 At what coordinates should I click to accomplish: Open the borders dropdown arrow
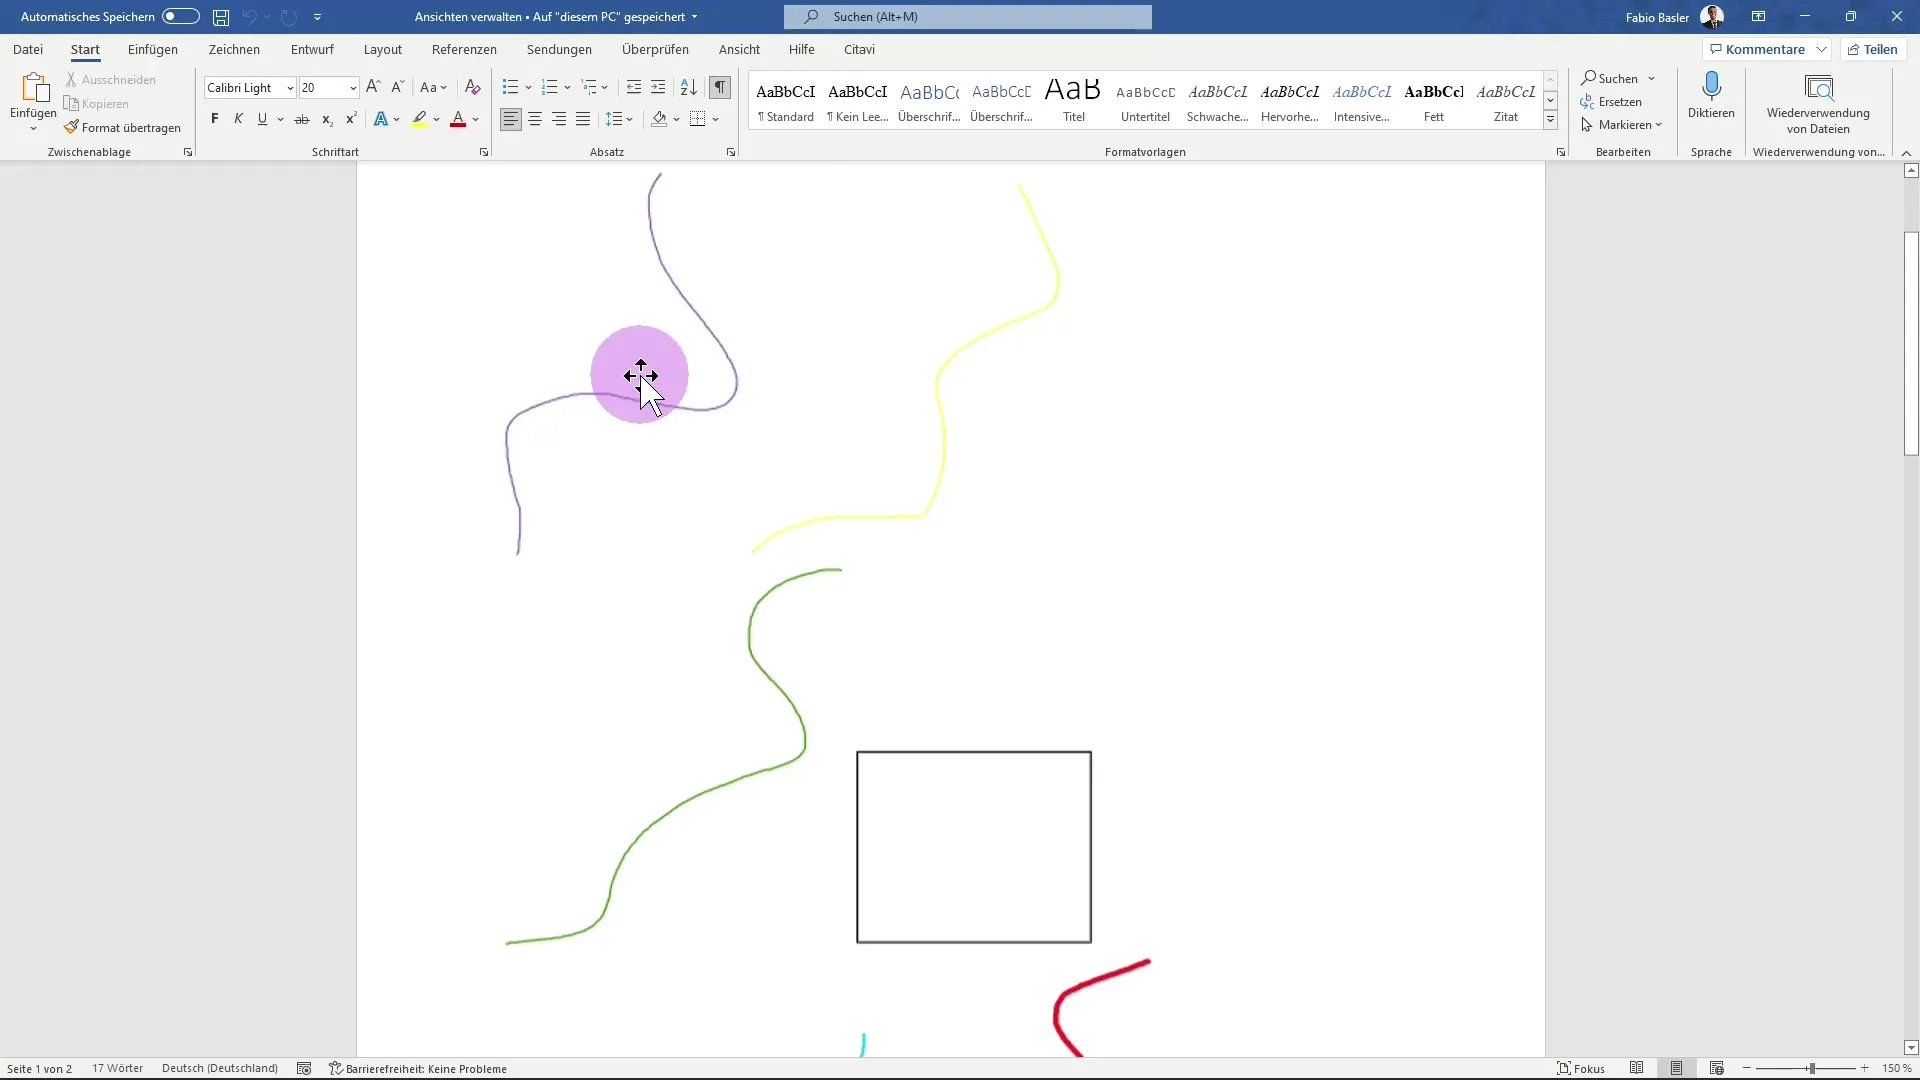click(716, 120)
